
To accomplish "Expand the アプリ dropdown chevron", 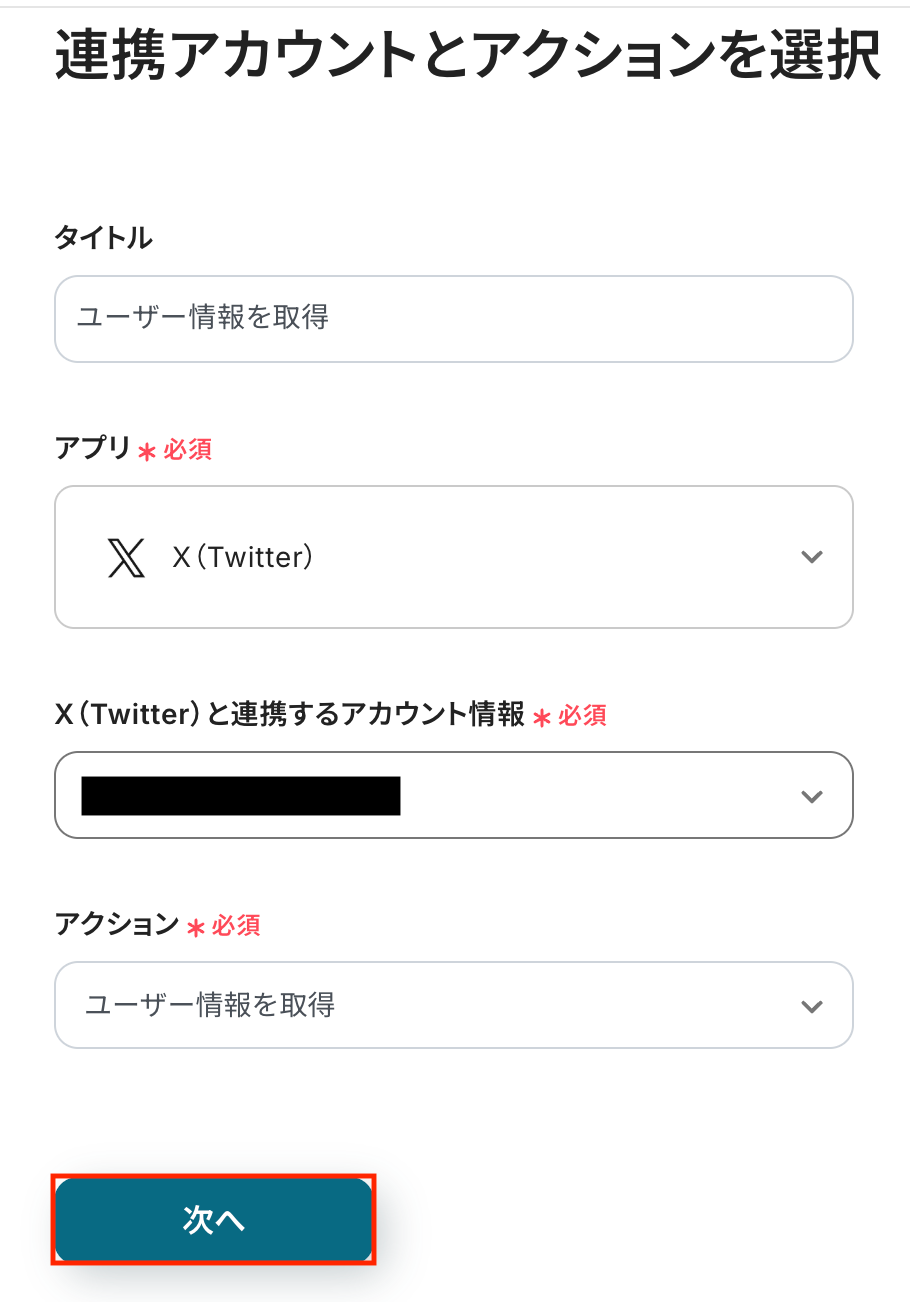I will pos(811,557).
